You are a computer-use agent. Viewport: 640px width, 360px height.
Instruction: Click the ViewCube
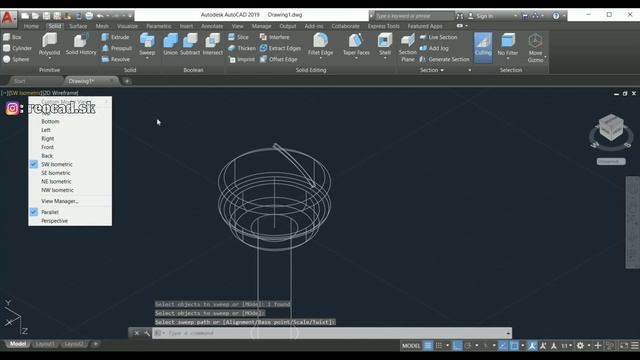click(x=611, y=128)
